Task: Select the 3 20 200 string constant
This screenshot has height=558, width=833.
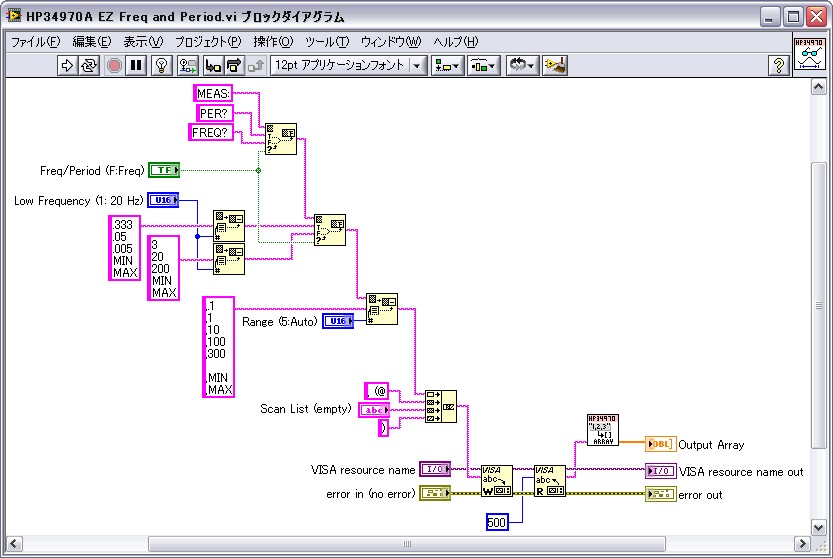Action: coord(164,268)
